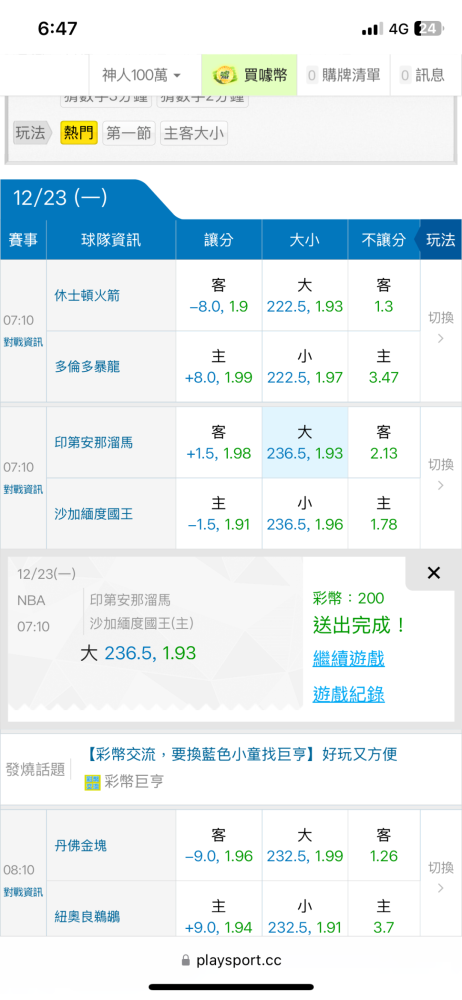Pick 大 222.5 for Rockets game
This screenshot has height=1000, width=462.
tap(305, 296)
